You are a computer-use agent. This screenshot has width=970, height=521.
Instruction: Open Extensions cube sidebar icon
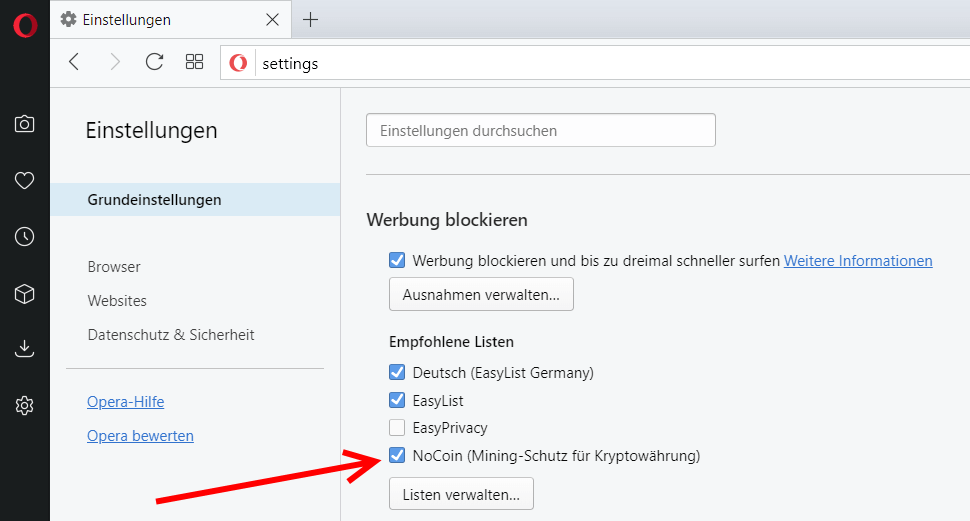coord(25,294)
